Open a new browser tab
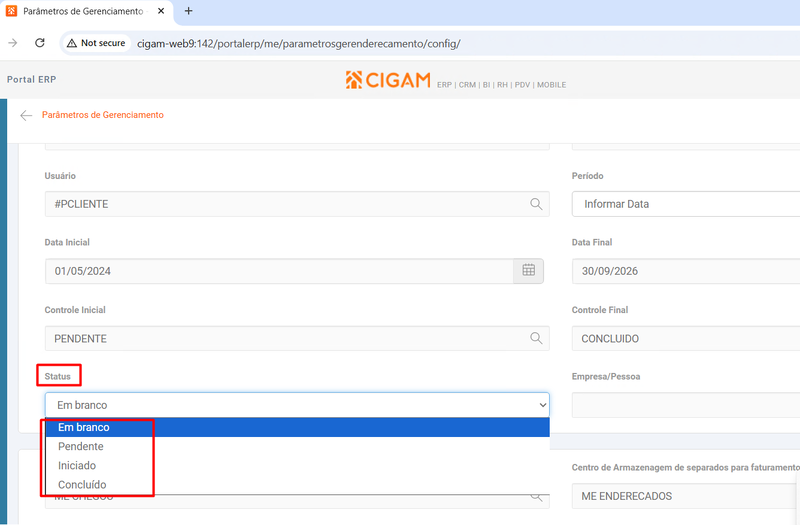Viewport: 800px width, 525px height. point(188,11)
